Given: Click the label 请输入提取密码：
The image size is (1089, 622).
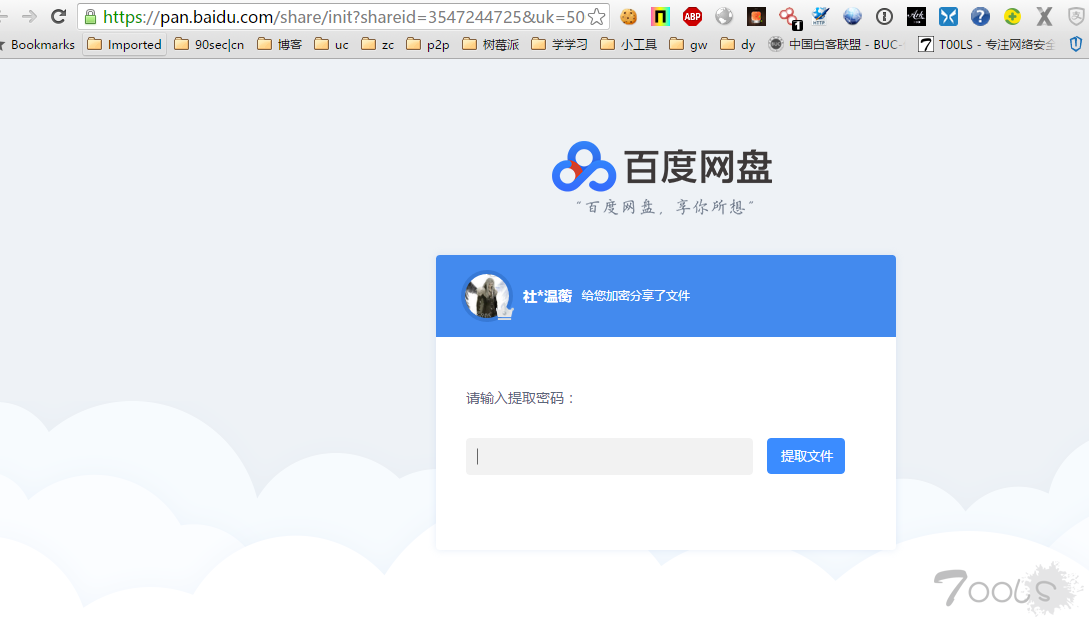Looking at the screenshot, I should coord(521,398).
